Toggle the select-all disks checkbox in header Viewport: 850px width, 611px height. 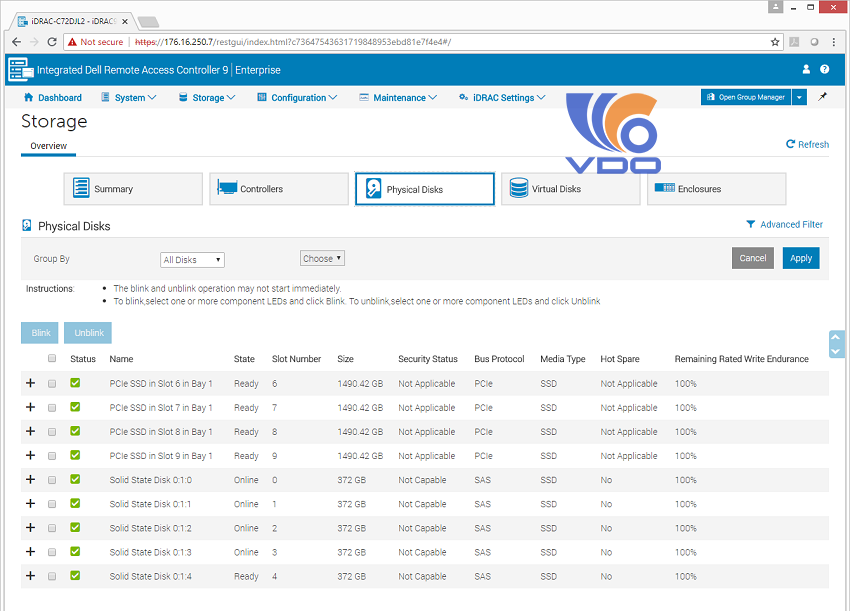coord(52,358)
